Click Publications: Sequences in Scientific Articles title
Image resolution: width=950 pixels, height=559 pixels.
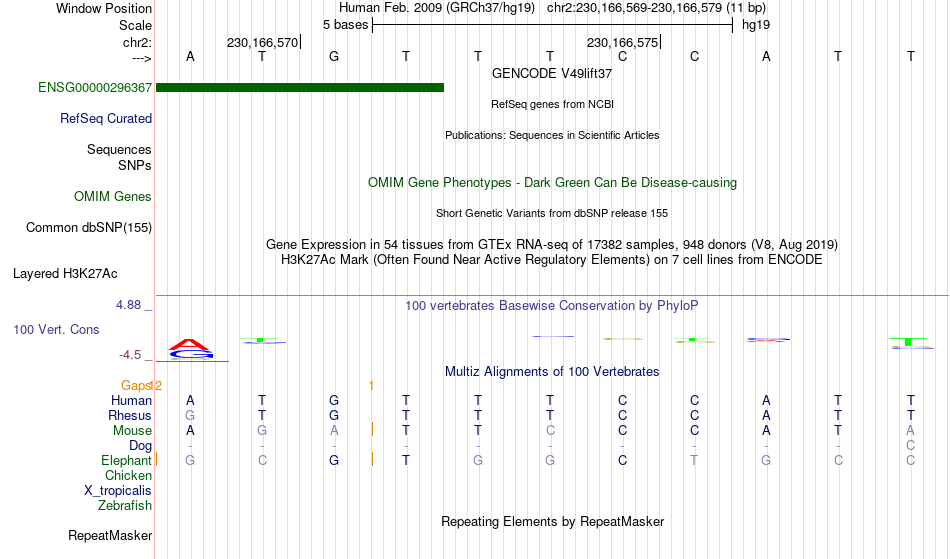552,135
